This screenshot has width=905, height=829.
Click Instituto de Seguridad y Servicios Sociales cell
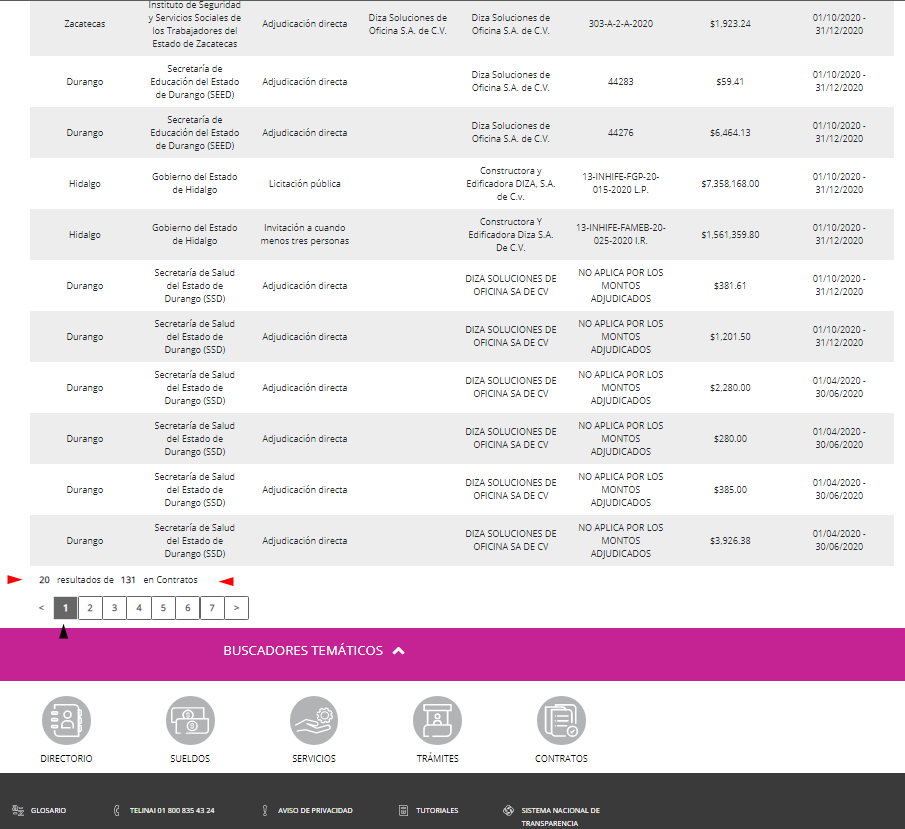coord(195,24)
